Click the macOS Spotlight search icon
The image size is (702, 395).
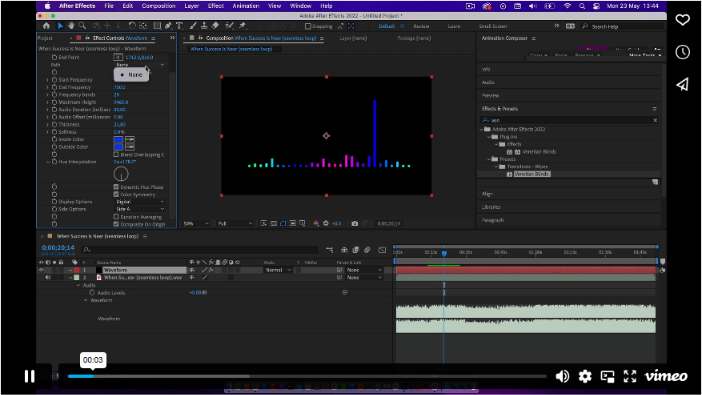click(x=582, y=6)
